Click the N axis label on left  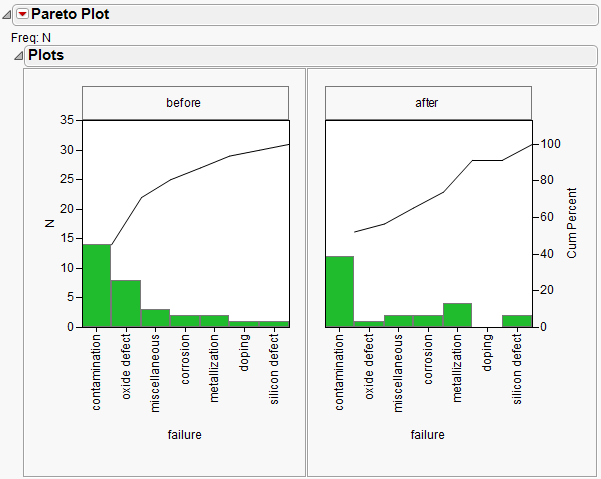pyautogui.click(x=49, y=223)
